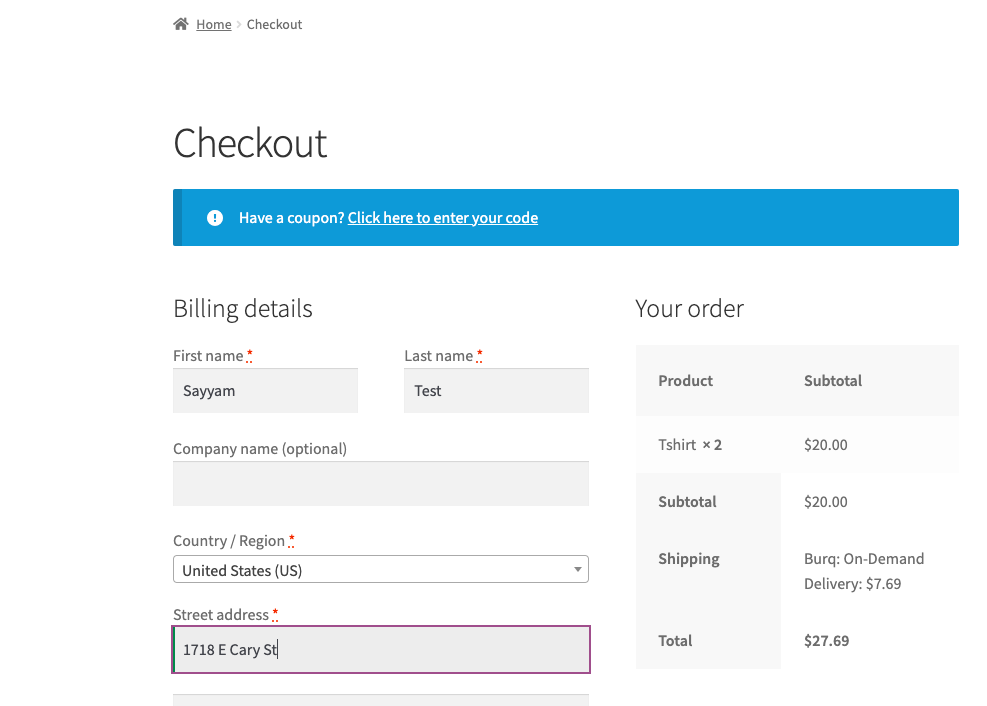Image resolution: width=987 pixels, height=706 pixels.
Task: Click the exclamation icon in coupon banner
Action: (215, 218)
